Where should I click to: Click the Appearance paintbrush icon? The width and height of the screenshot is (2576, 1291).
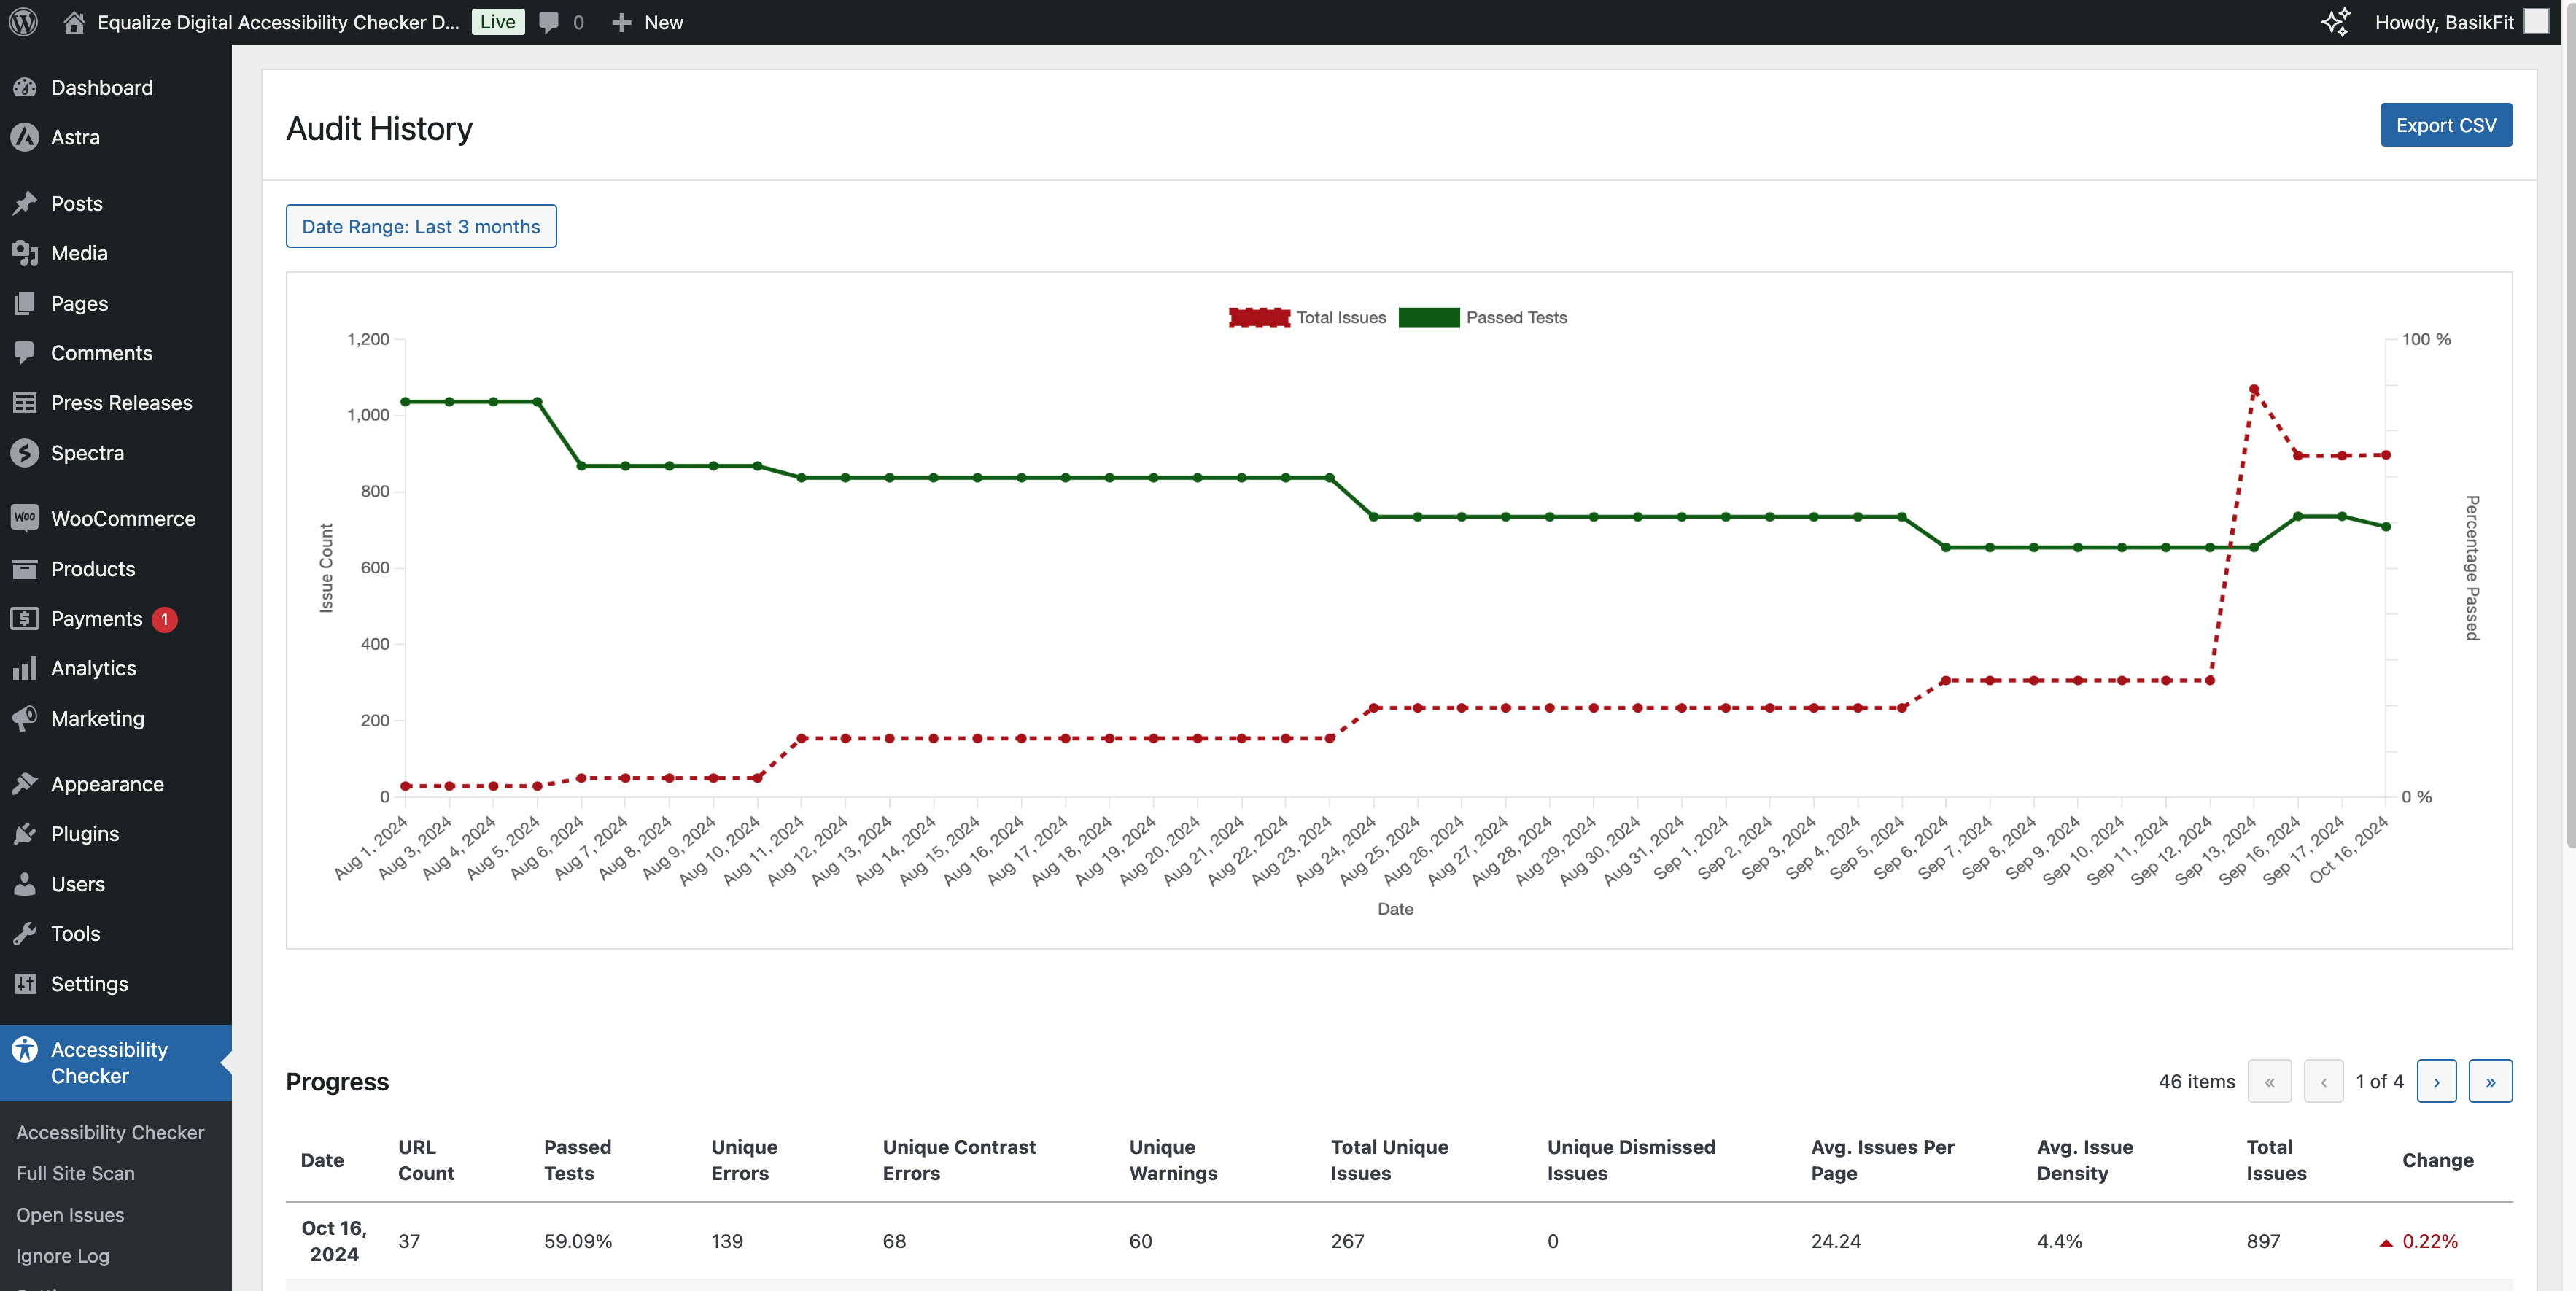pos(25,783)
